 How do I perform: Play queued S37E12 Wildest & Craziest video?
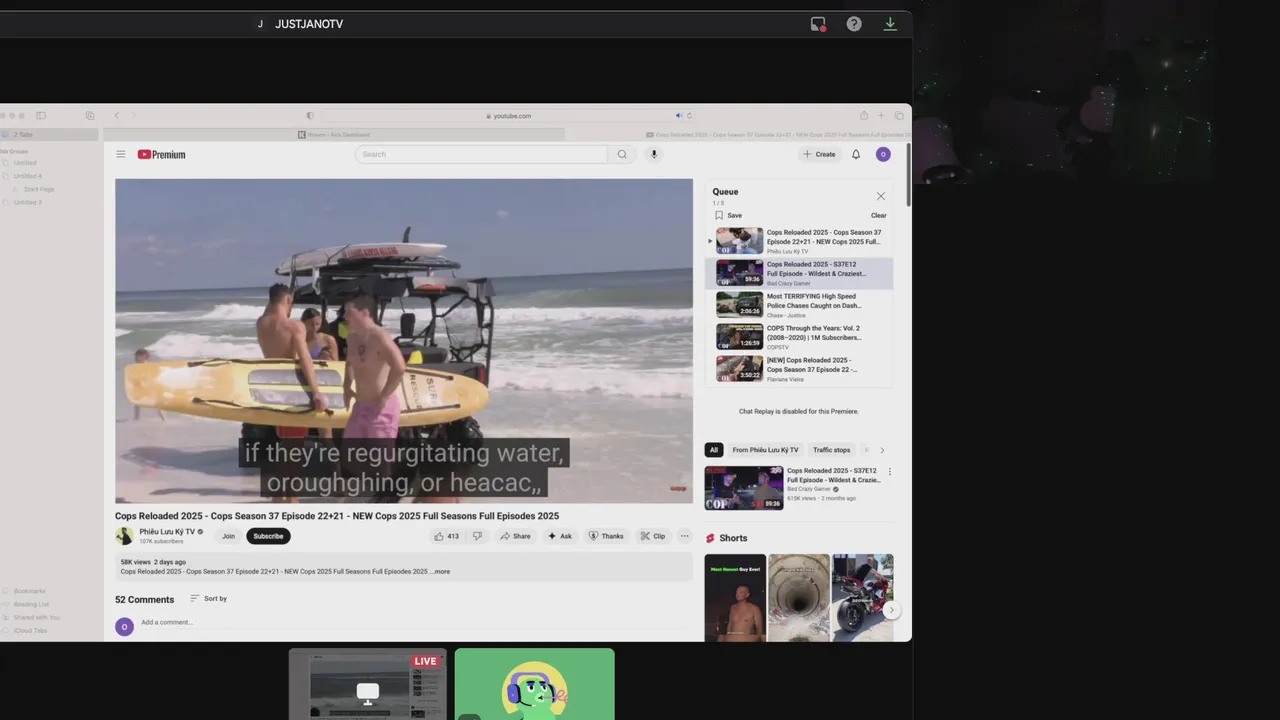pos(799,273)
